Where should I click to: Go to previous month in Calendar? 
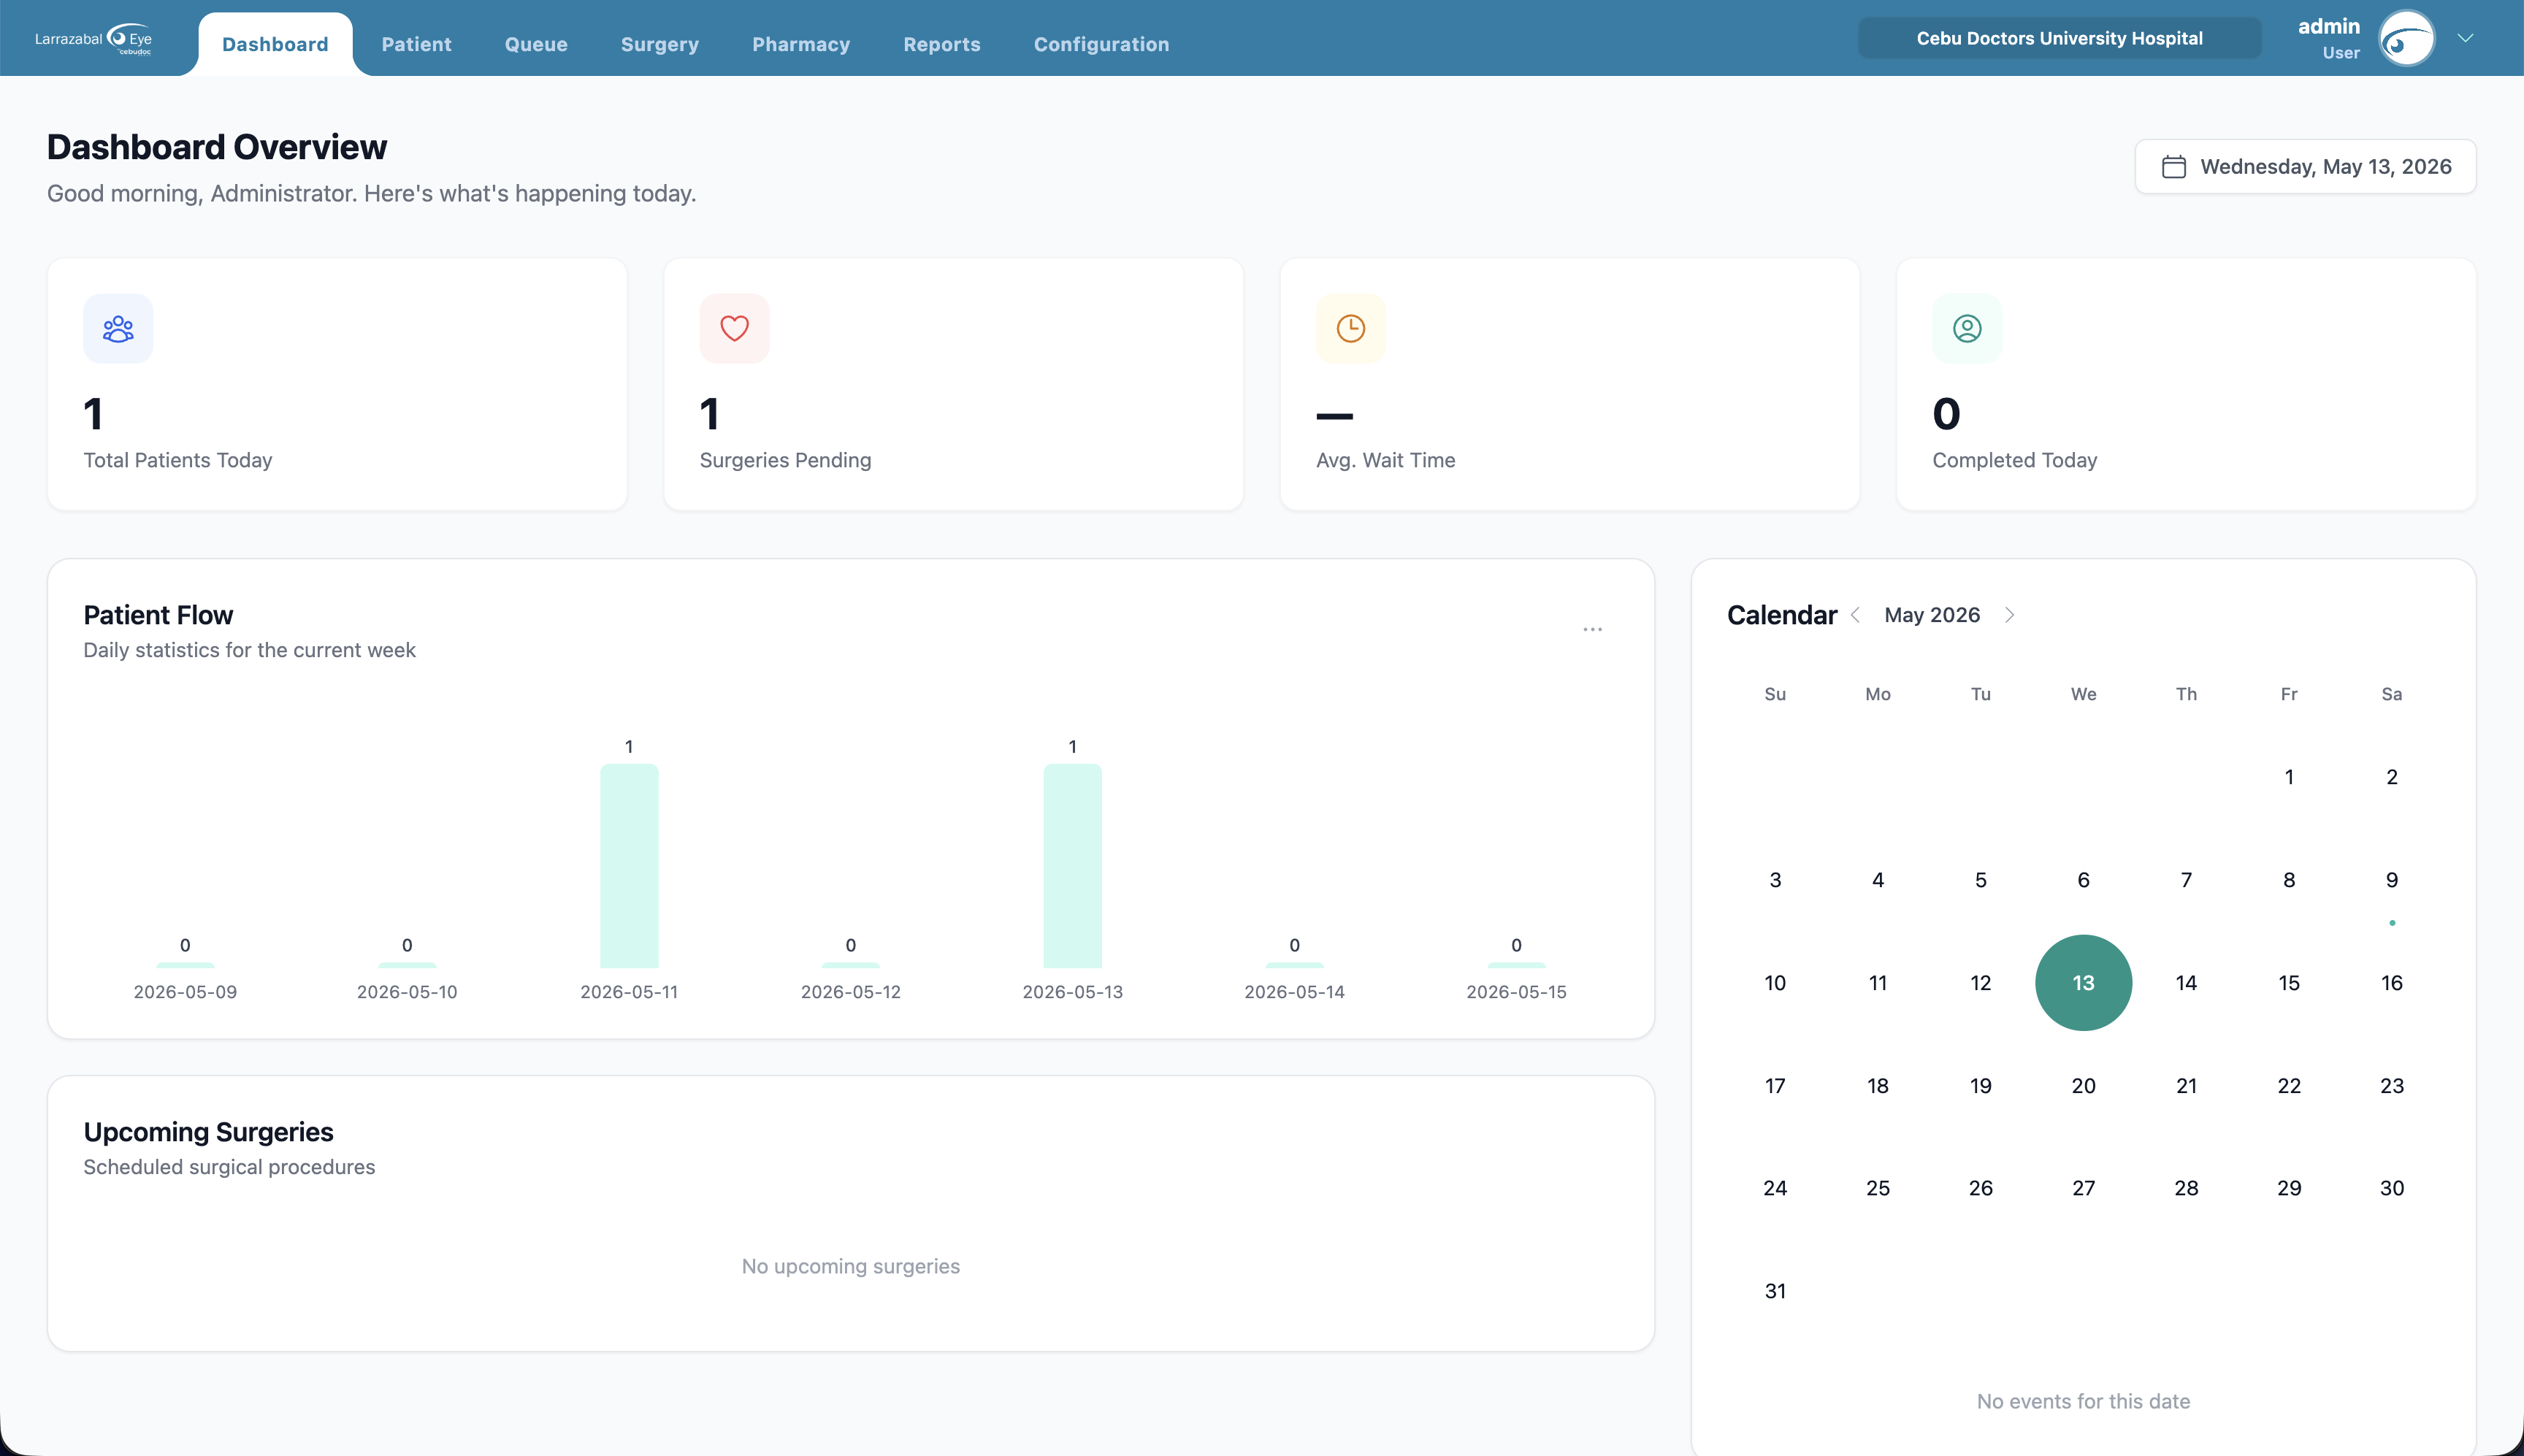point(1855,615)
